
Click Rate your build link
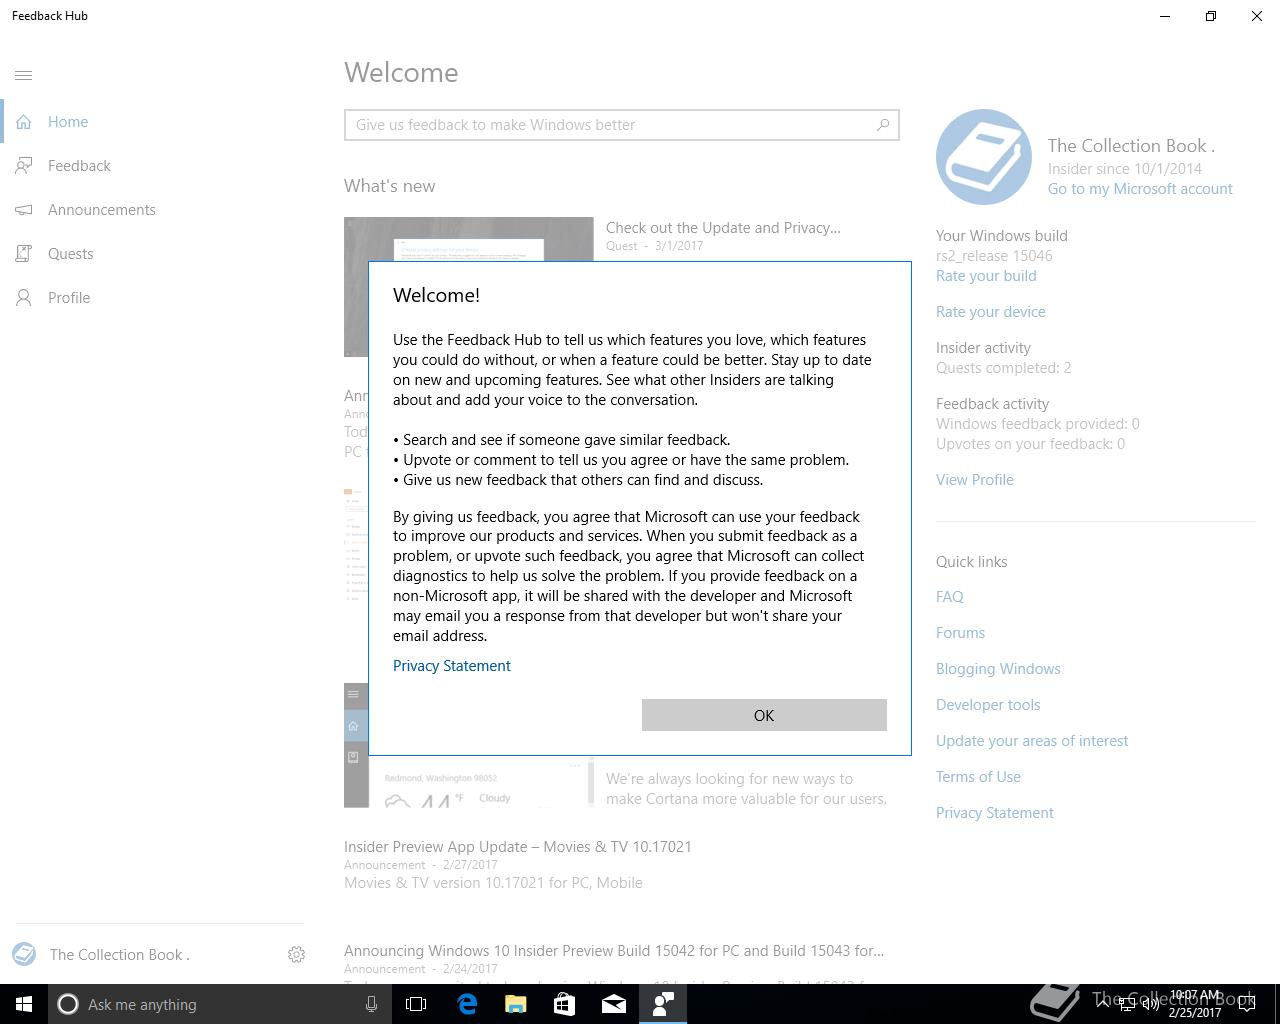[x=986, y=276]
